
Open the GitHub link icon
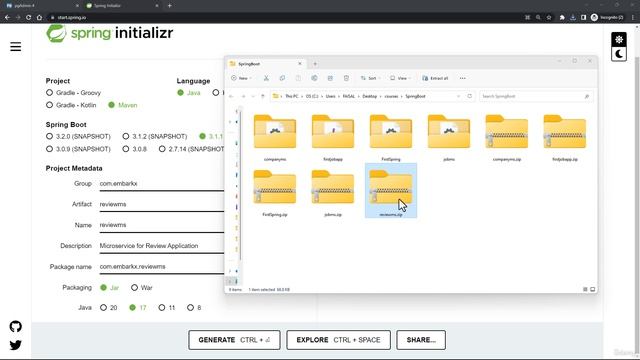pos(16,326)
